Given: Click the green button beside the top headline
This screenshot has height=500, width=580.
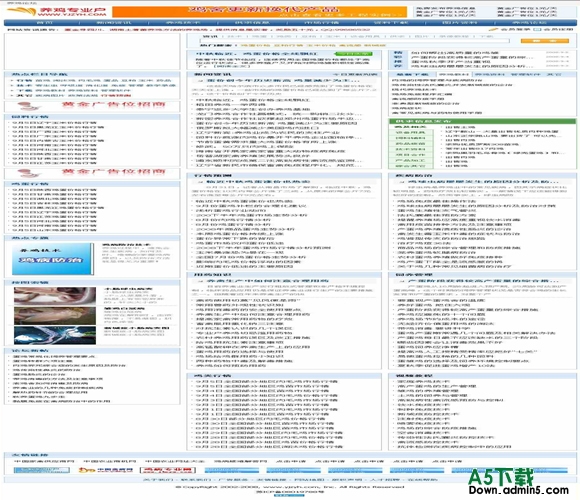Looking at the screenshot, I should (353, 54).
